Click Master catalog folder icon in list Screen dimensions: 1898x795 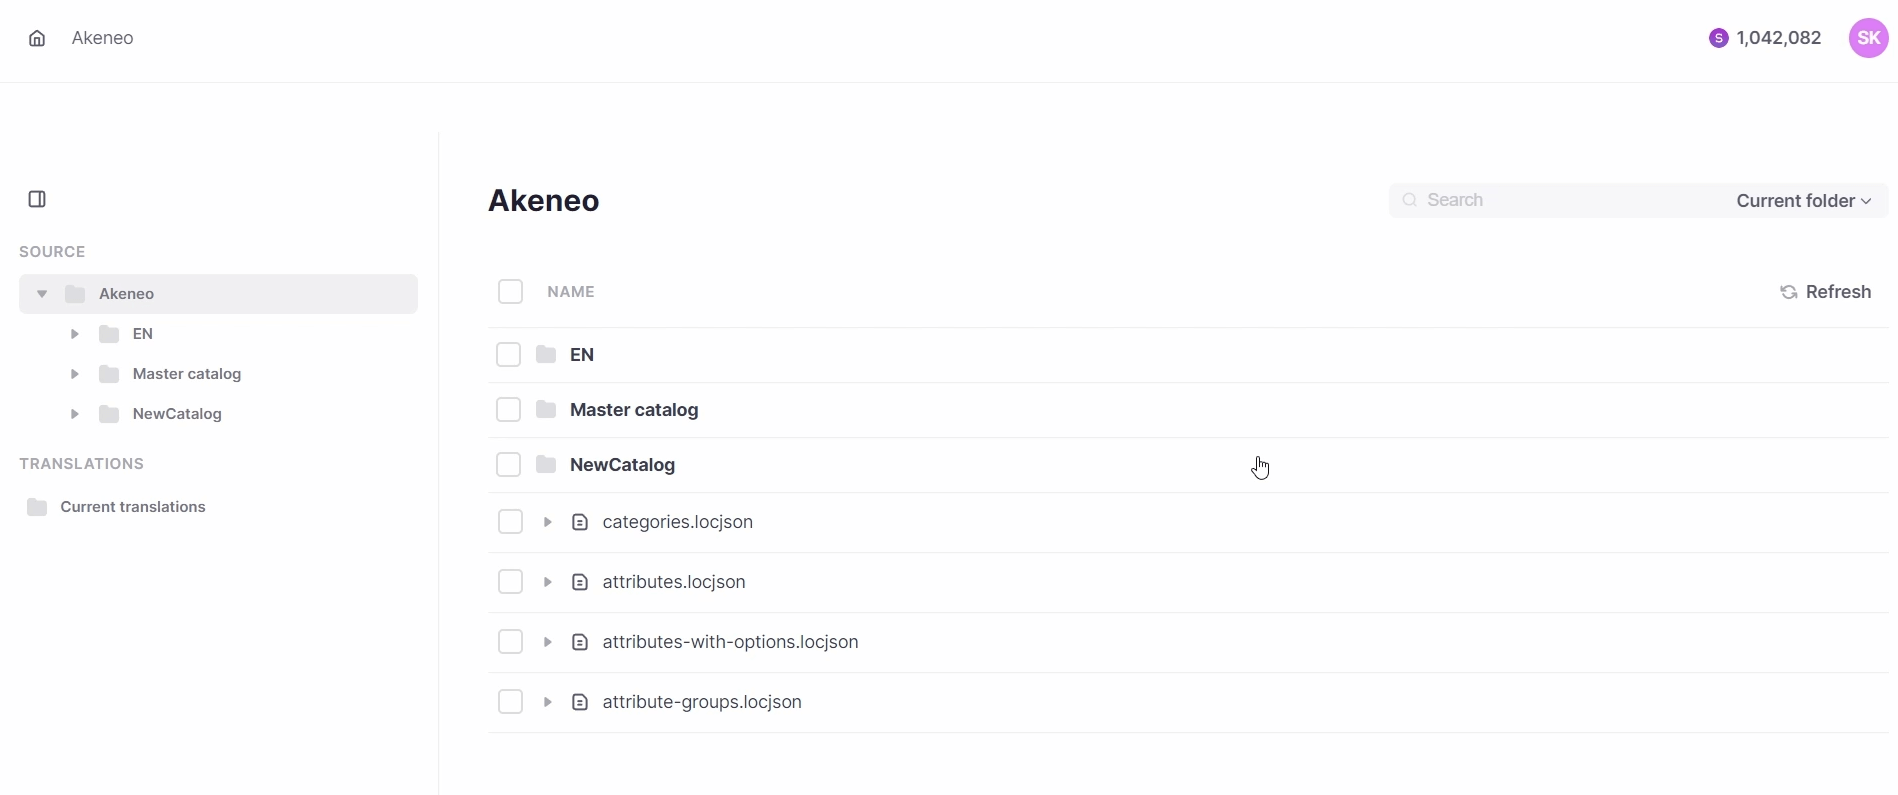pyautogui.click(x=546, y=409)
